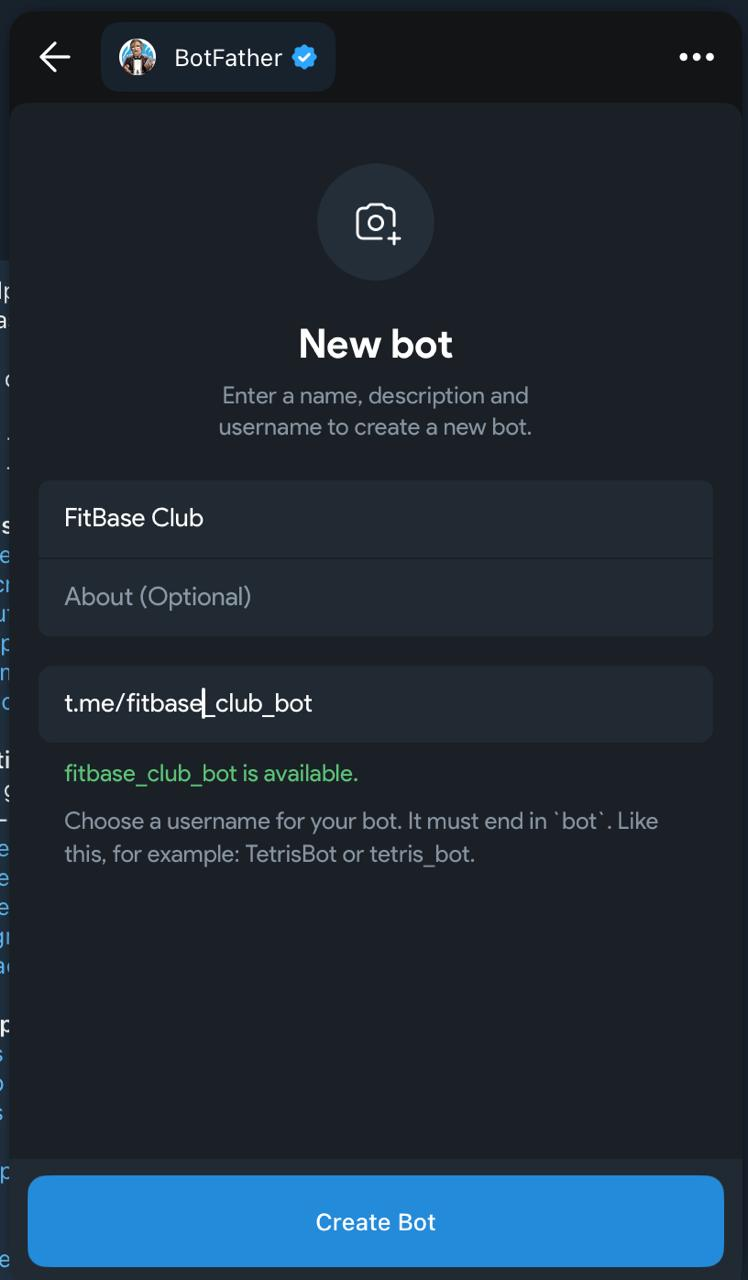This screenshot has width=748, height=1280.
Task: Go back using the left arrow
Action: point(55,57)
